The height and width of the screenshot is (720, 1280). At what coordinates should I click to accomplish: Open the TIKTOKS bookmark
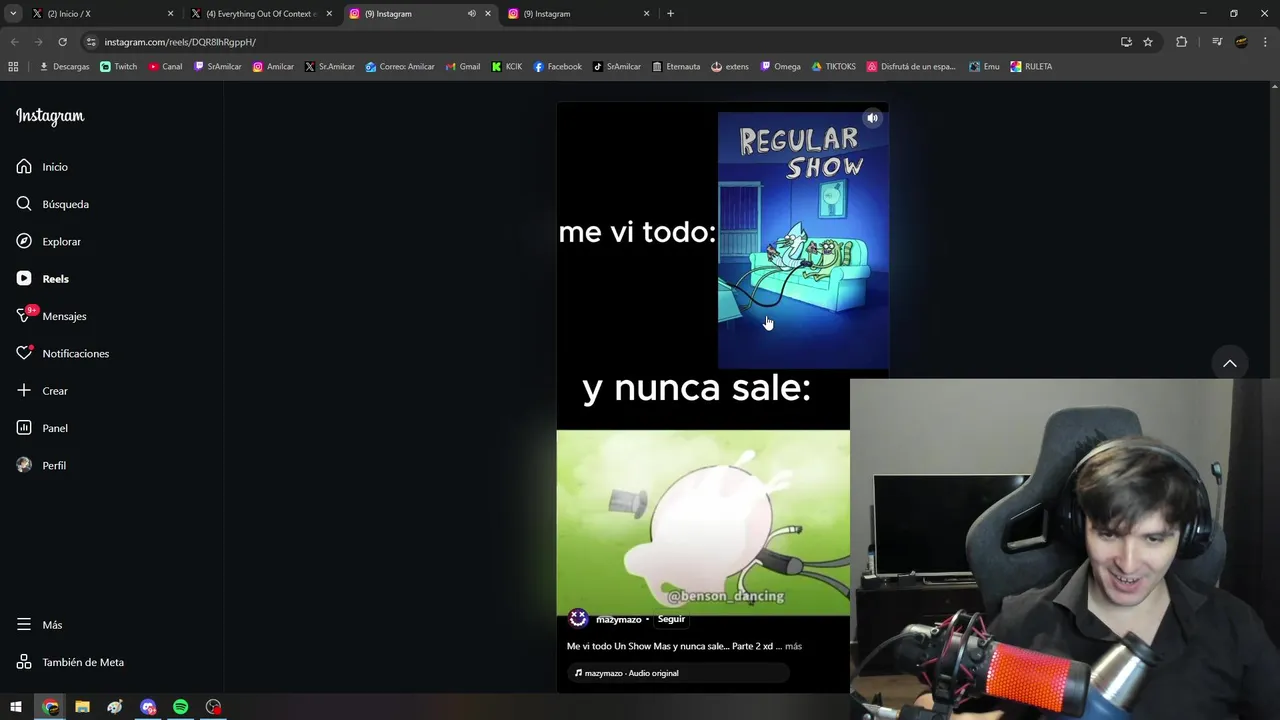(x=833, y=67)
